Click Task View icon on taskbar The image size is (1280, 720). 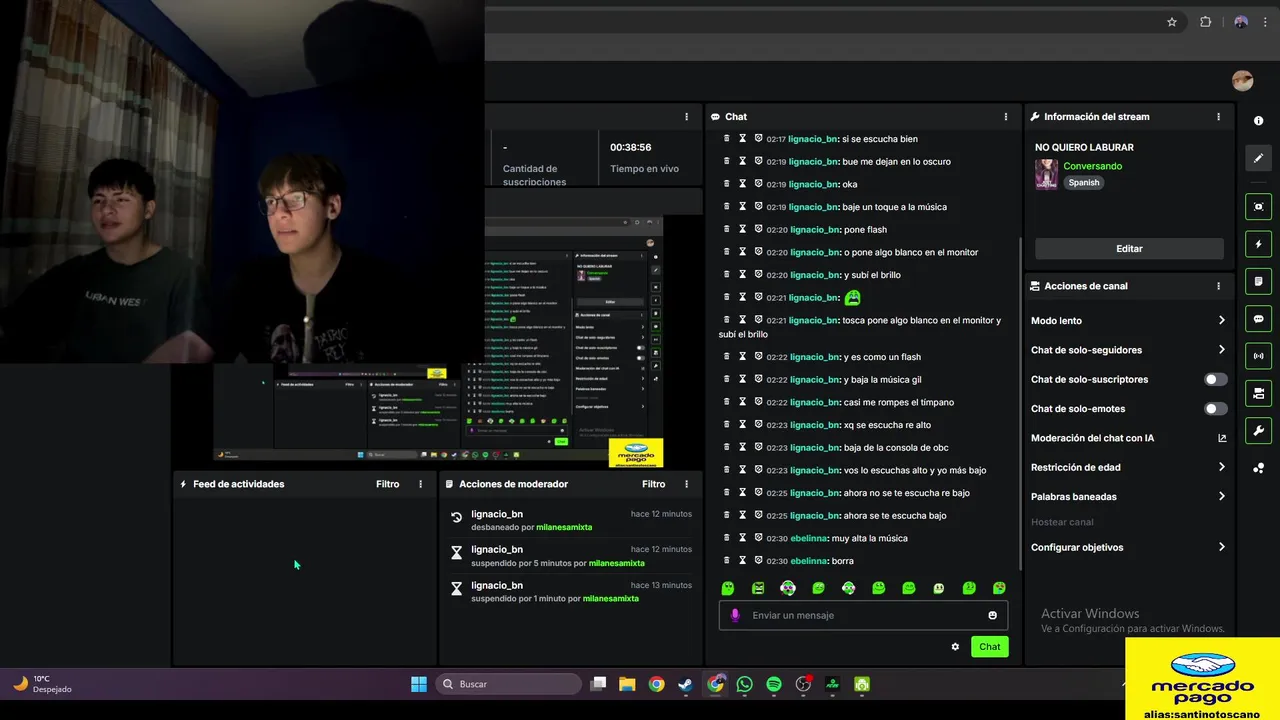point(598,684)
